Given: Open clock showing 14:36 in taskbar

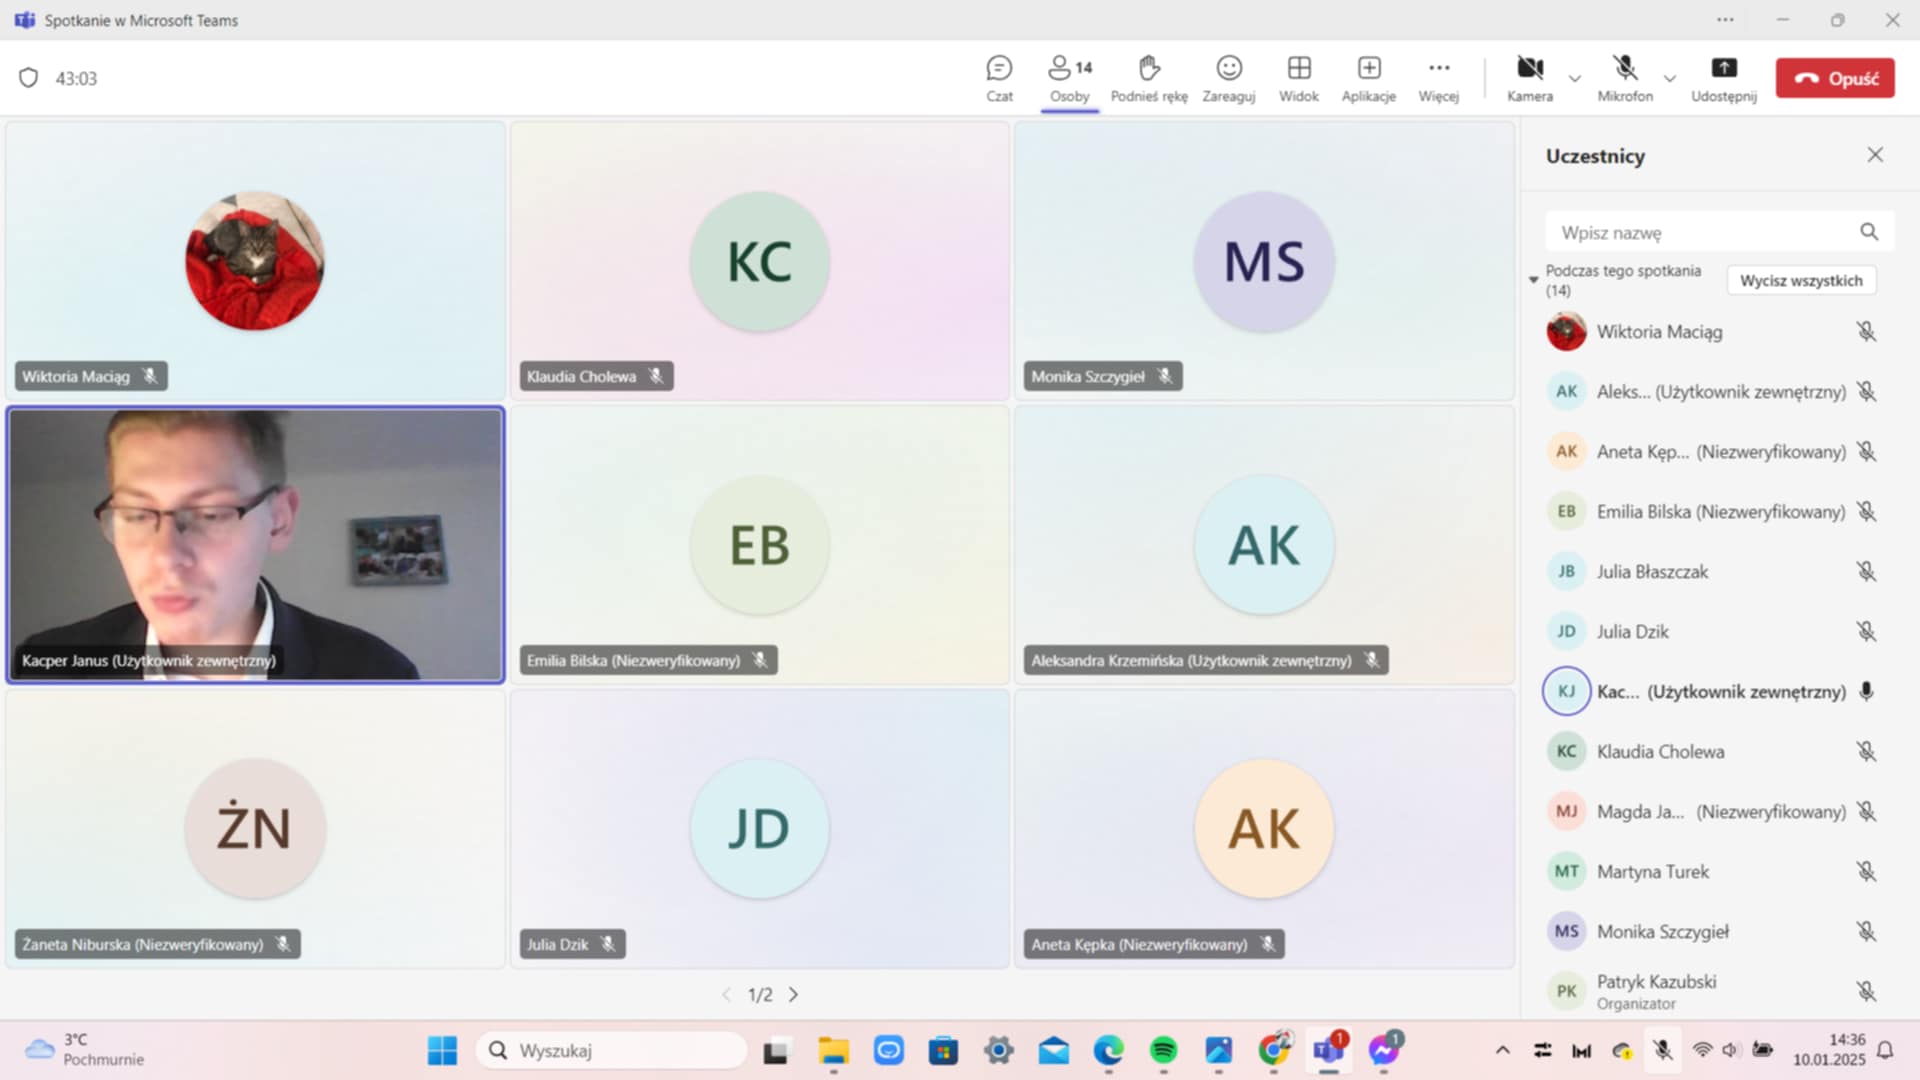Looking at the screenshot, I should pyautogui.click(x=1829, y=1050).
